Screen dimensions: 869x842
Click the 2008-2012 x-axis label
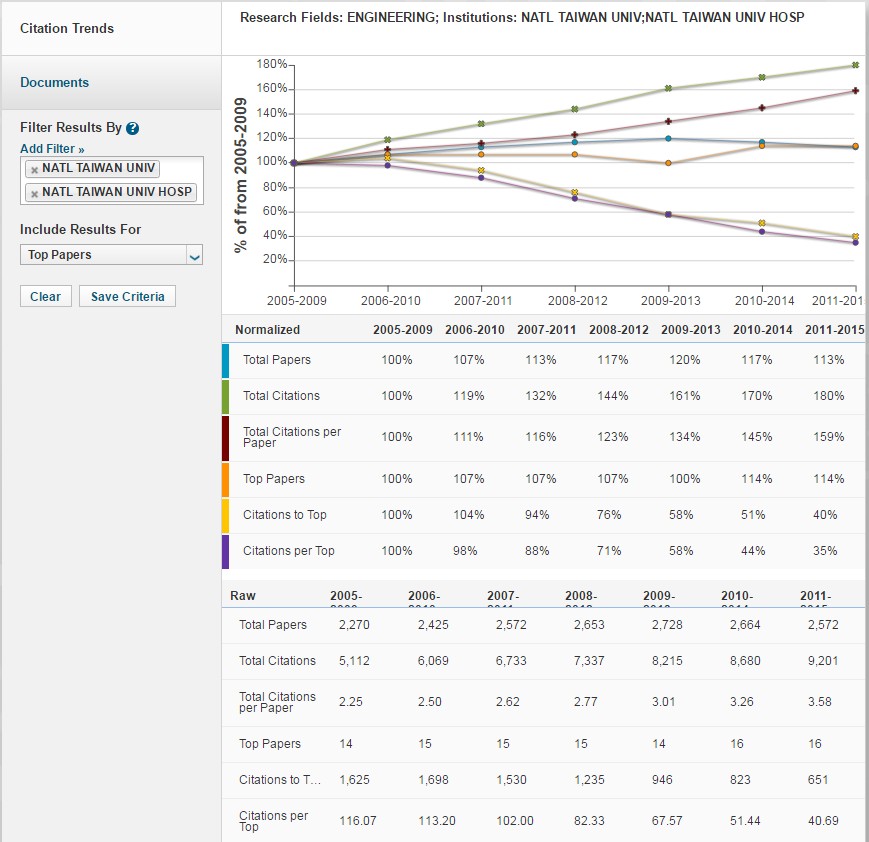(577, 301)
